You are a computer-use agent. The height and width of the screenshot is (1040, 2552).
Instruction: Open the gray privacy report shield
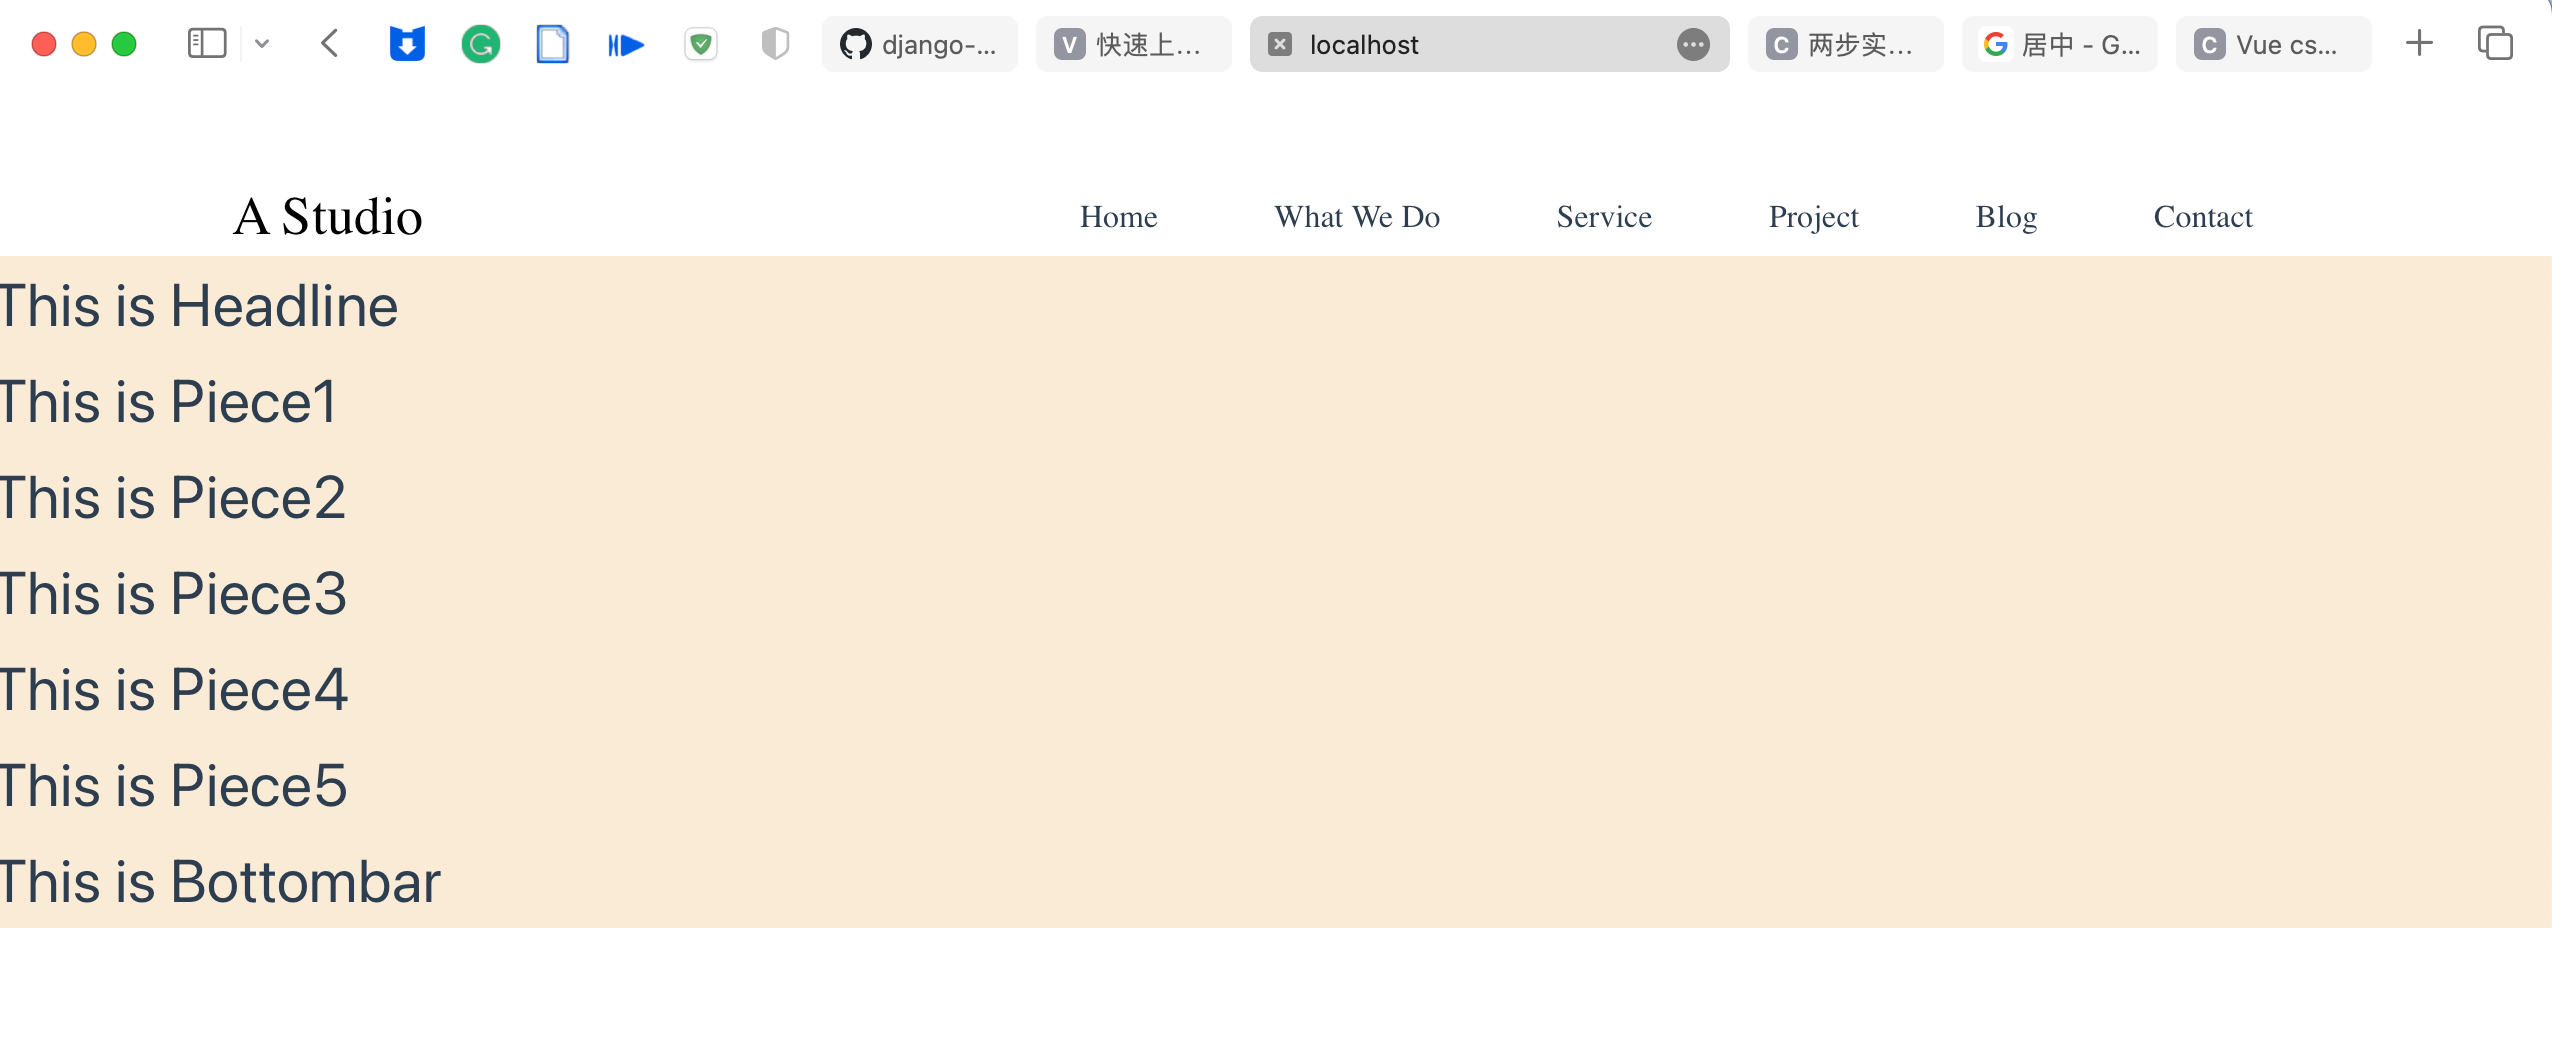click(775, 44)
